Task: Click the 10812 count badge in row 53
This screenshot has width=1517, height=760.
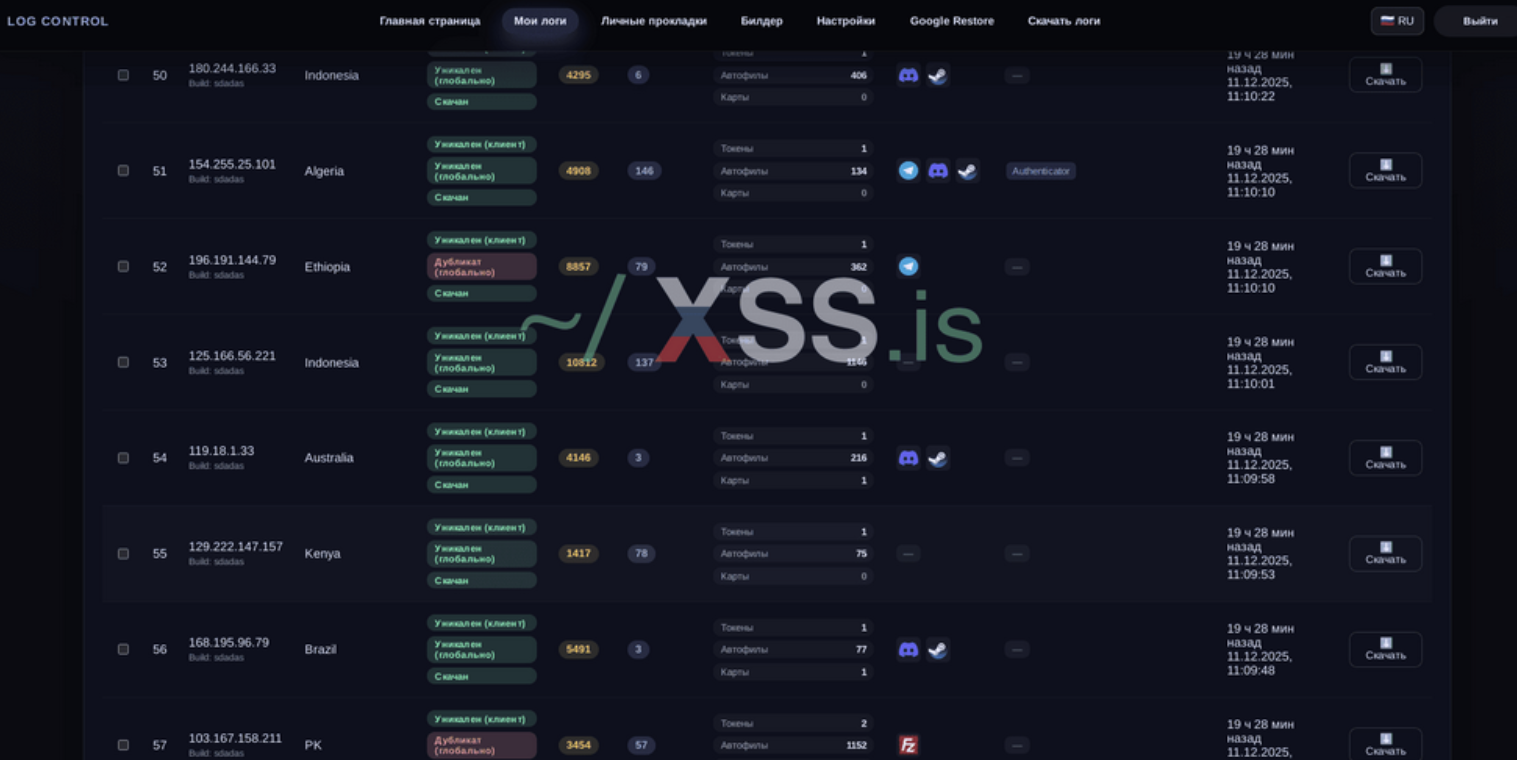Action: pyautogui.click(x=581, y=362)
